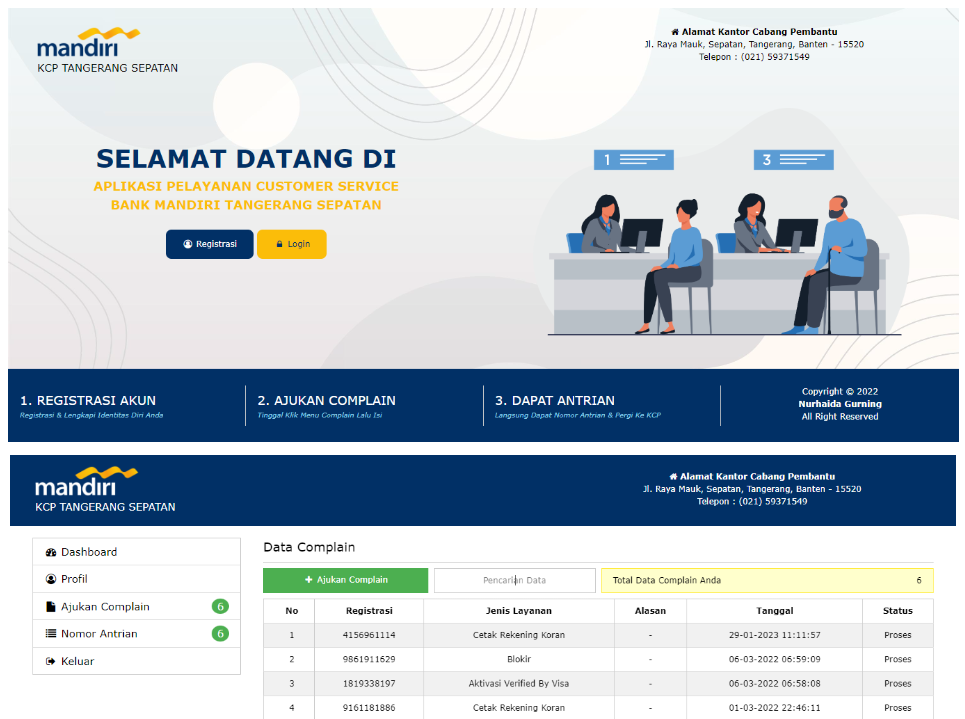Click the file icon beside Ajukan Complain
The width and height of the screenshot is (965, 719).
tap(51, 606)
